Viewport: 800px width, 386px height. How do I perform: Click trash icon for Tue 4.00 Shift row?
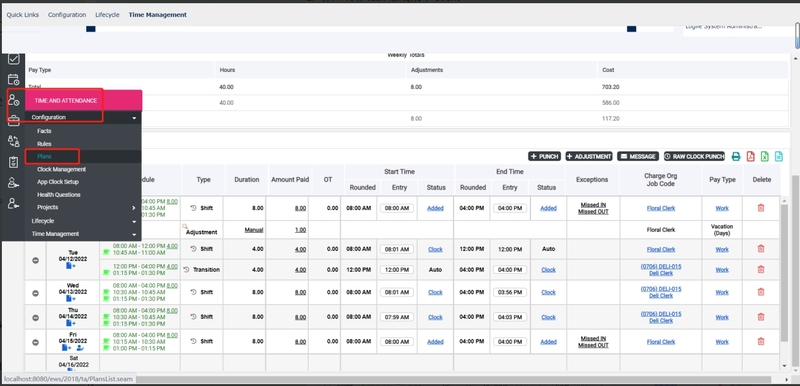761,249
